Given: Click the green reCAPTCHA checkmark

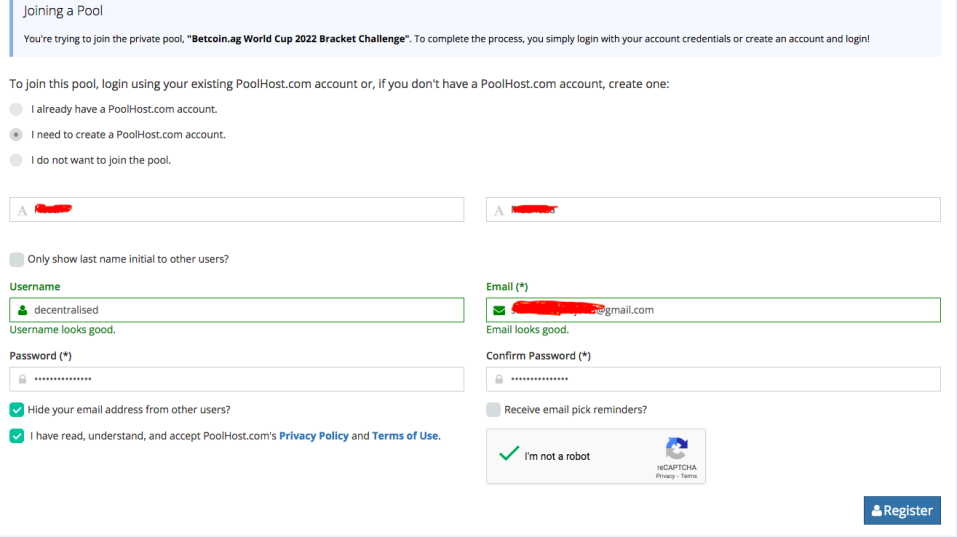Looking at the screenshot, I should 508,455.
